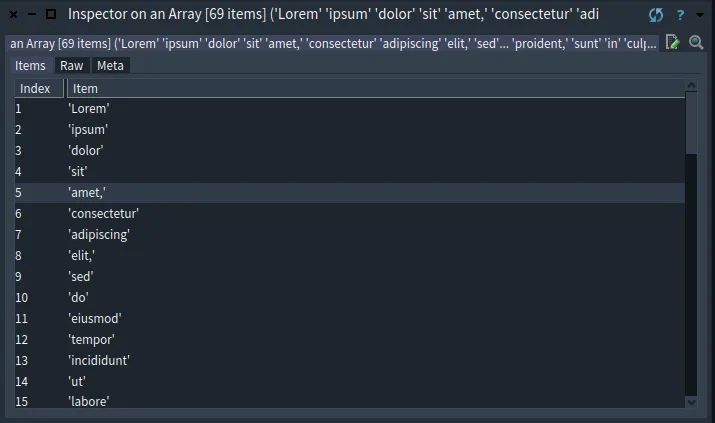This screenshot has height=423, width=715.
Task: Click the Index column header
Action: click(x=35, y=88)
